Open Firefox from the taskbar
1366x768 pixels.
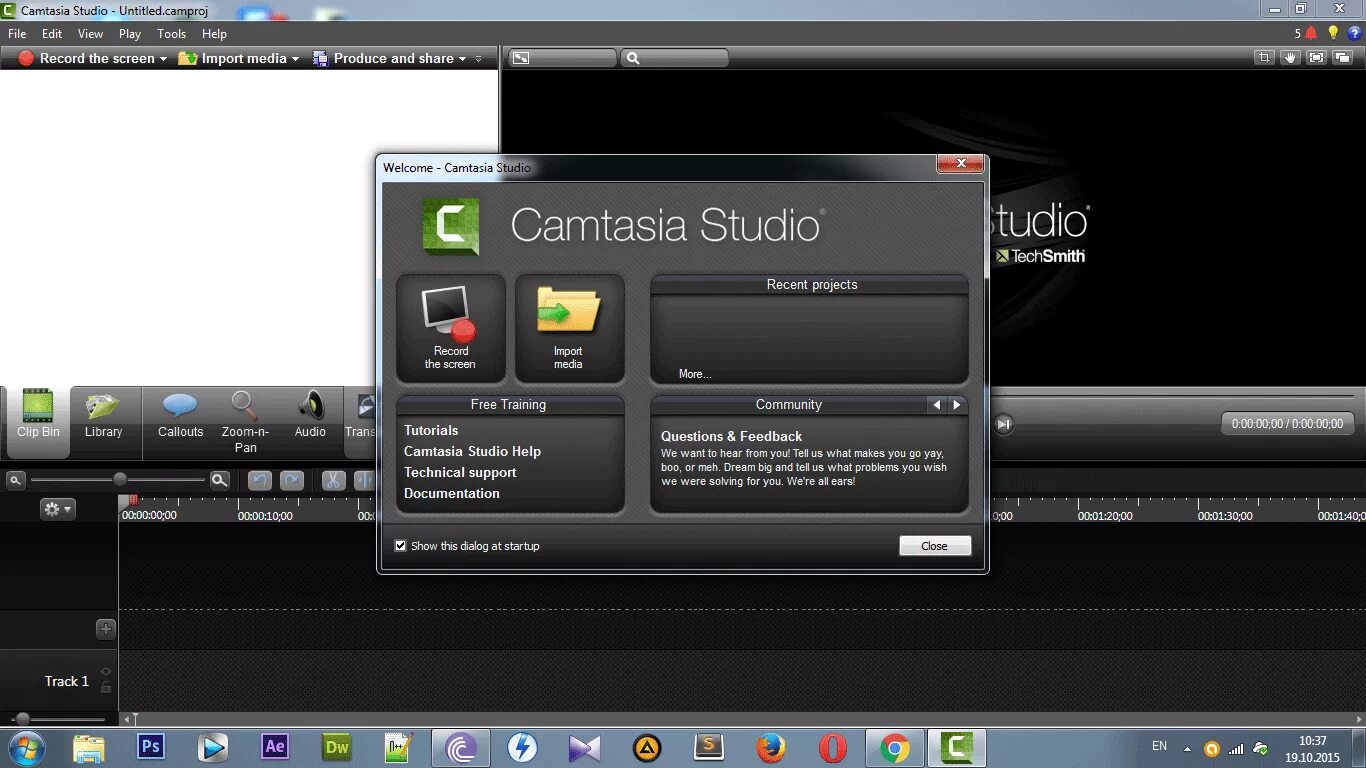click(x=771, y=748)
